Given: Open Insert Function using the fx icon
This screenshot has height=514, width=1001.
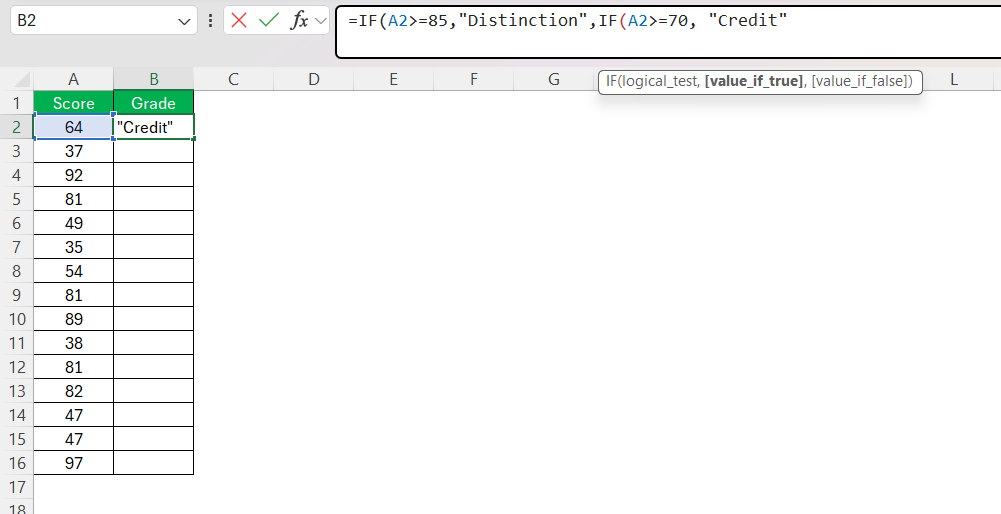Looking at the screenshot, I should point(299,20).
